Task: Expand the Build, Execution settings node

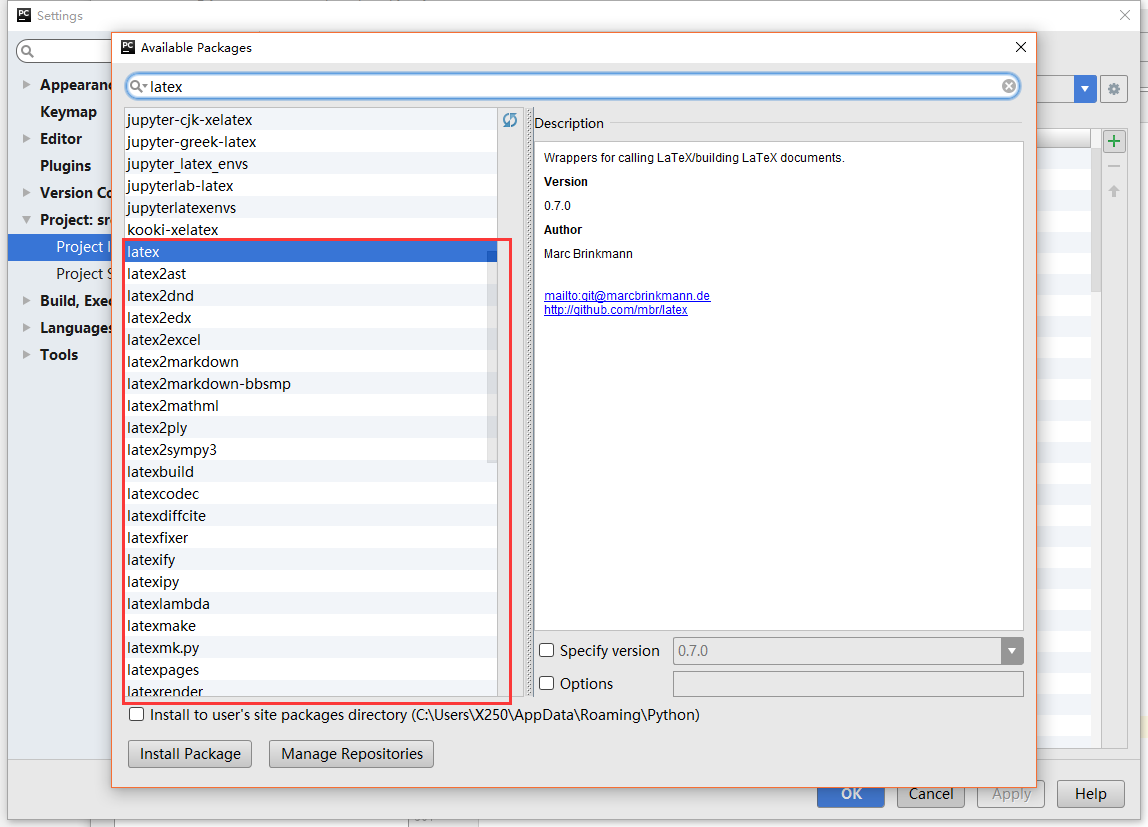Action: click(26, 301)
